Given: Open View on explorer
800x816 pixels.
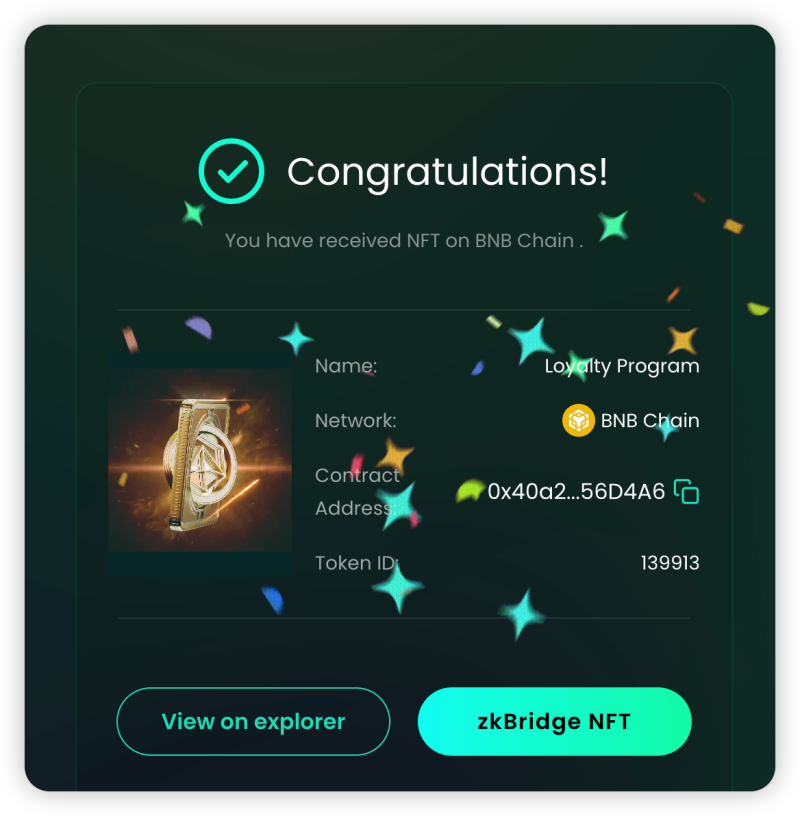Looking at the screenshot, I should coord(253,721).
